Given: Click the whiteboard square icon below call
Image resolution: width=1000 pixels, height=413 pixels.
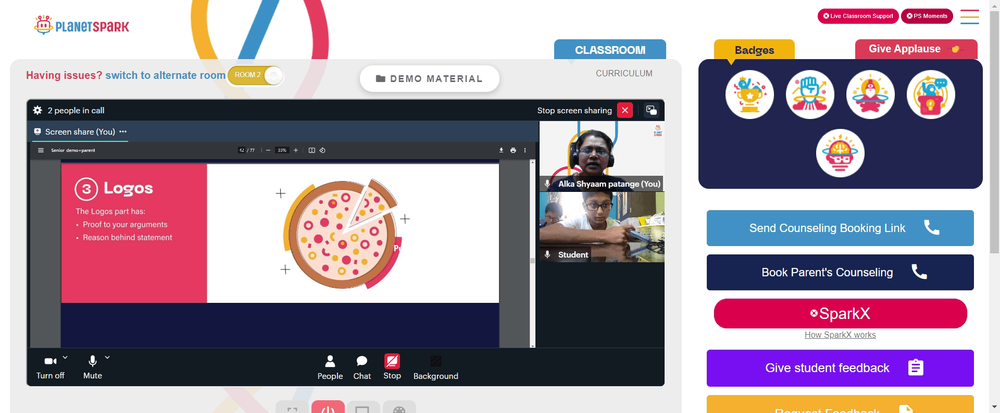Looking at the screenshot, I should (363, 408).
